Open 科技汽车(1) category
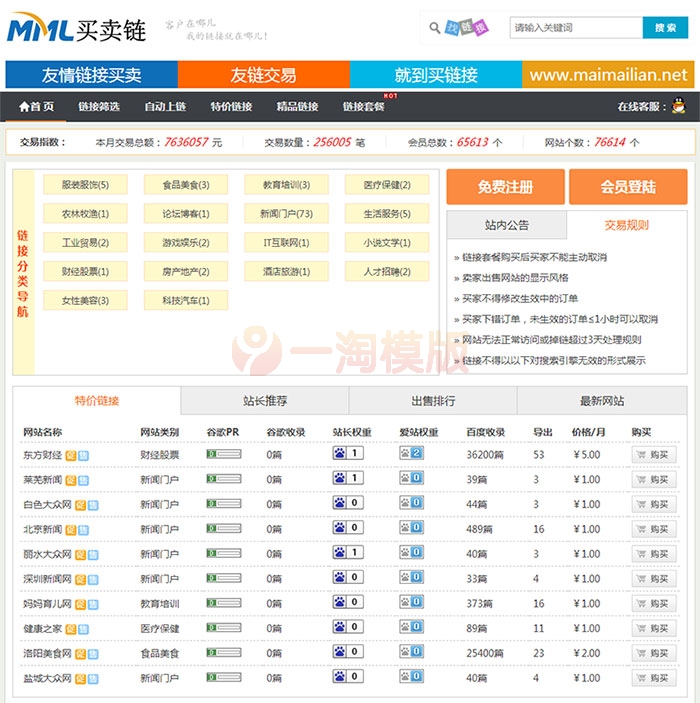Screen dimensions: 700x703 pyautogui.click(x=186, y=300)
